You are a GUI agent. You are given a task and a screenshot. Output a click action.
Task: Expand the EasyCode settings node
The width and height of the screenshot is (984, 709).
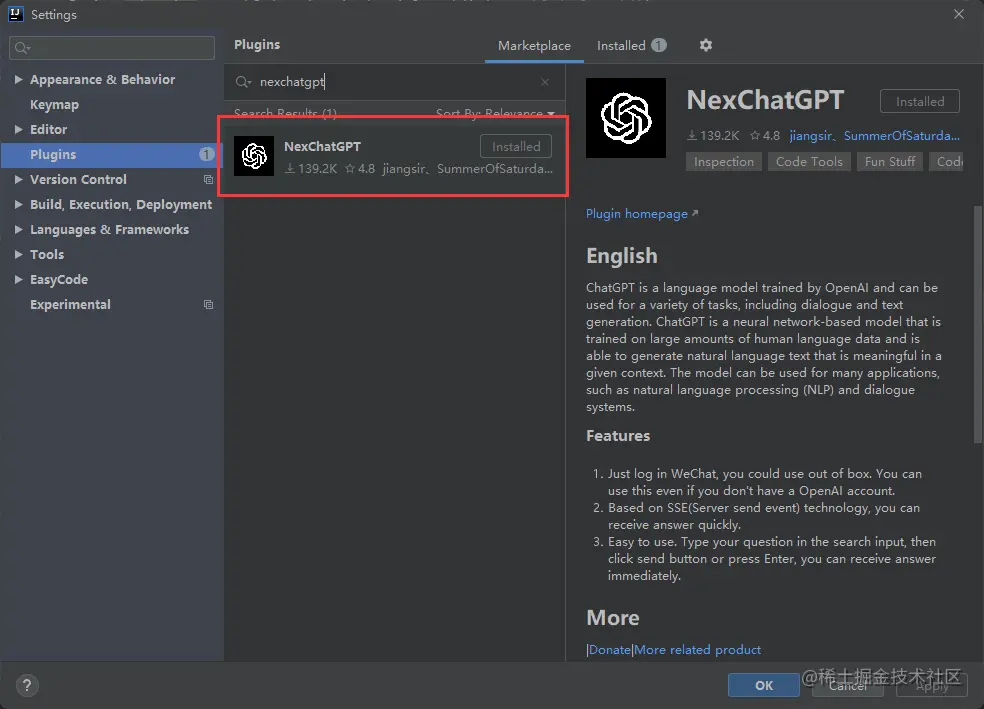18,279
